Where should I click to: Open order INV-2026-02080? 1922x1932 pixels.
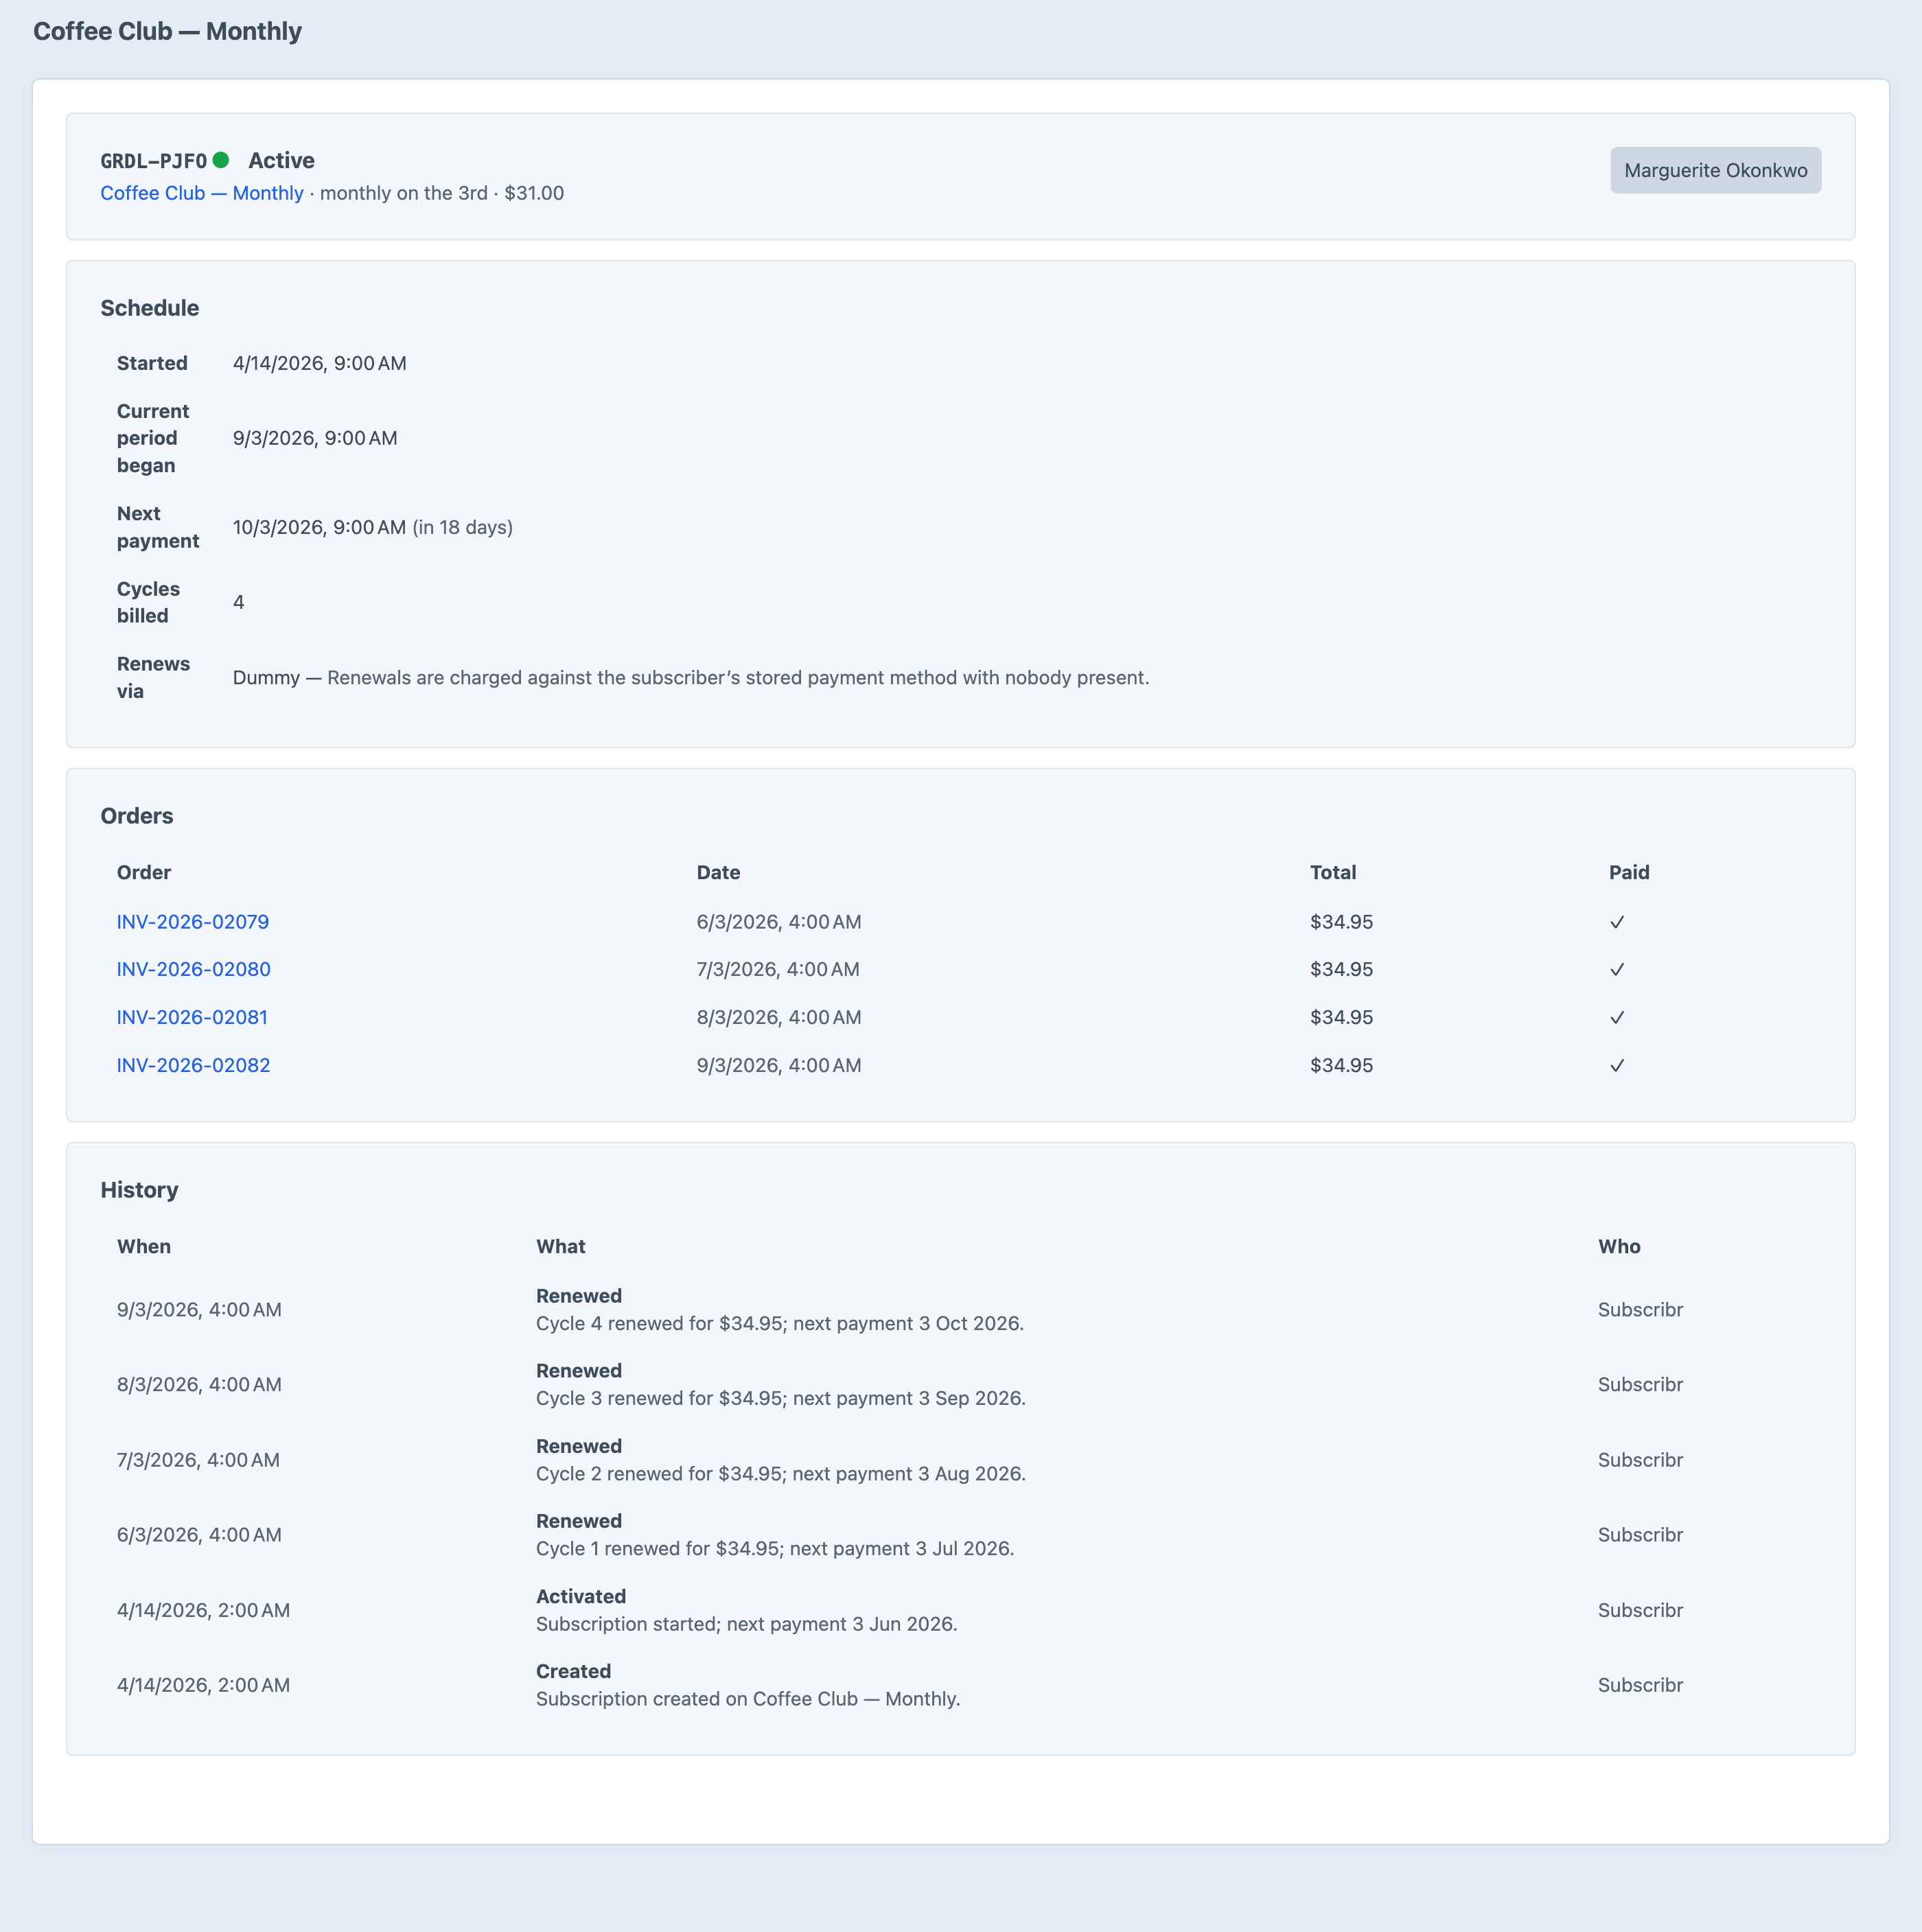194,969
